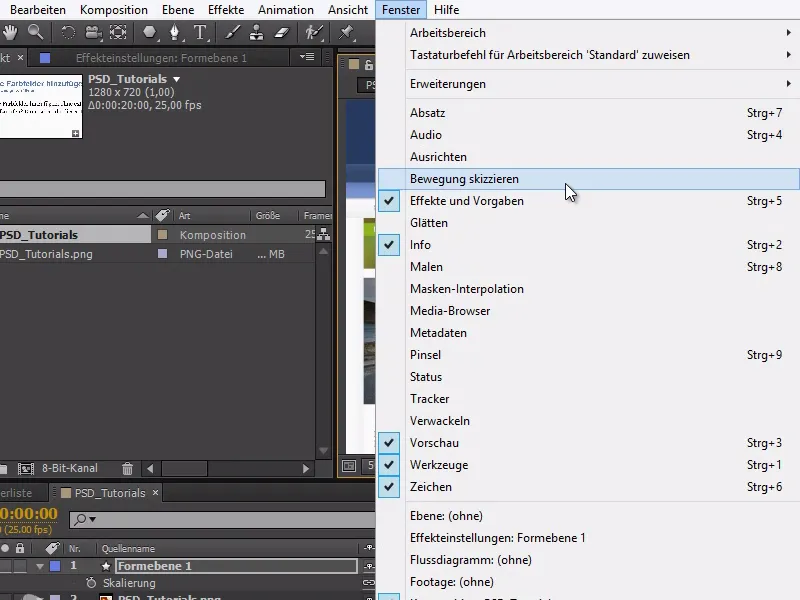Select the Pen tool
This screenshot has height=600, width=800.
click(x=175, y=32)
